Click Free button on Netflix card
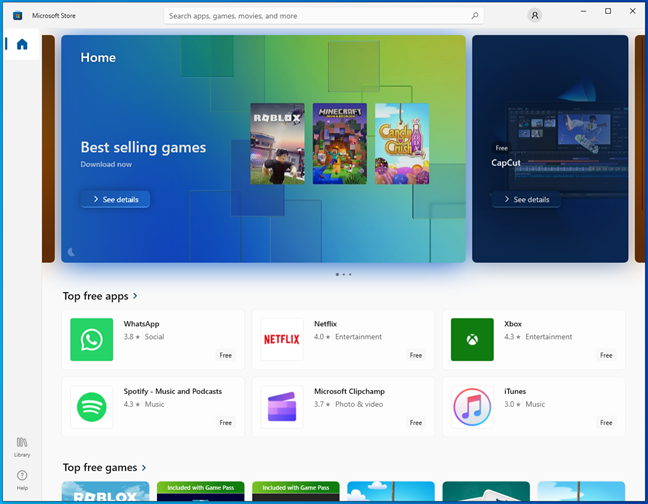 (x=416, y=355)
